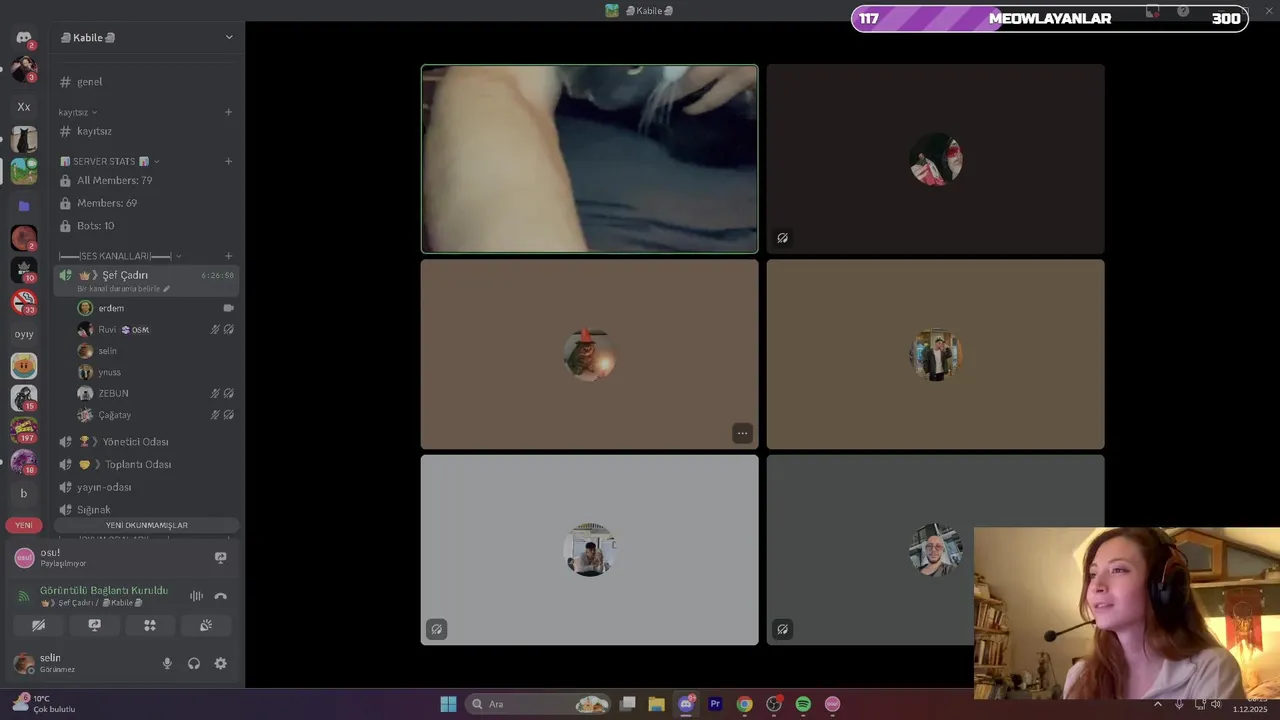The image size is (1280, 720).
Task: Toggle headphone deafen
Action: point(194,663)
